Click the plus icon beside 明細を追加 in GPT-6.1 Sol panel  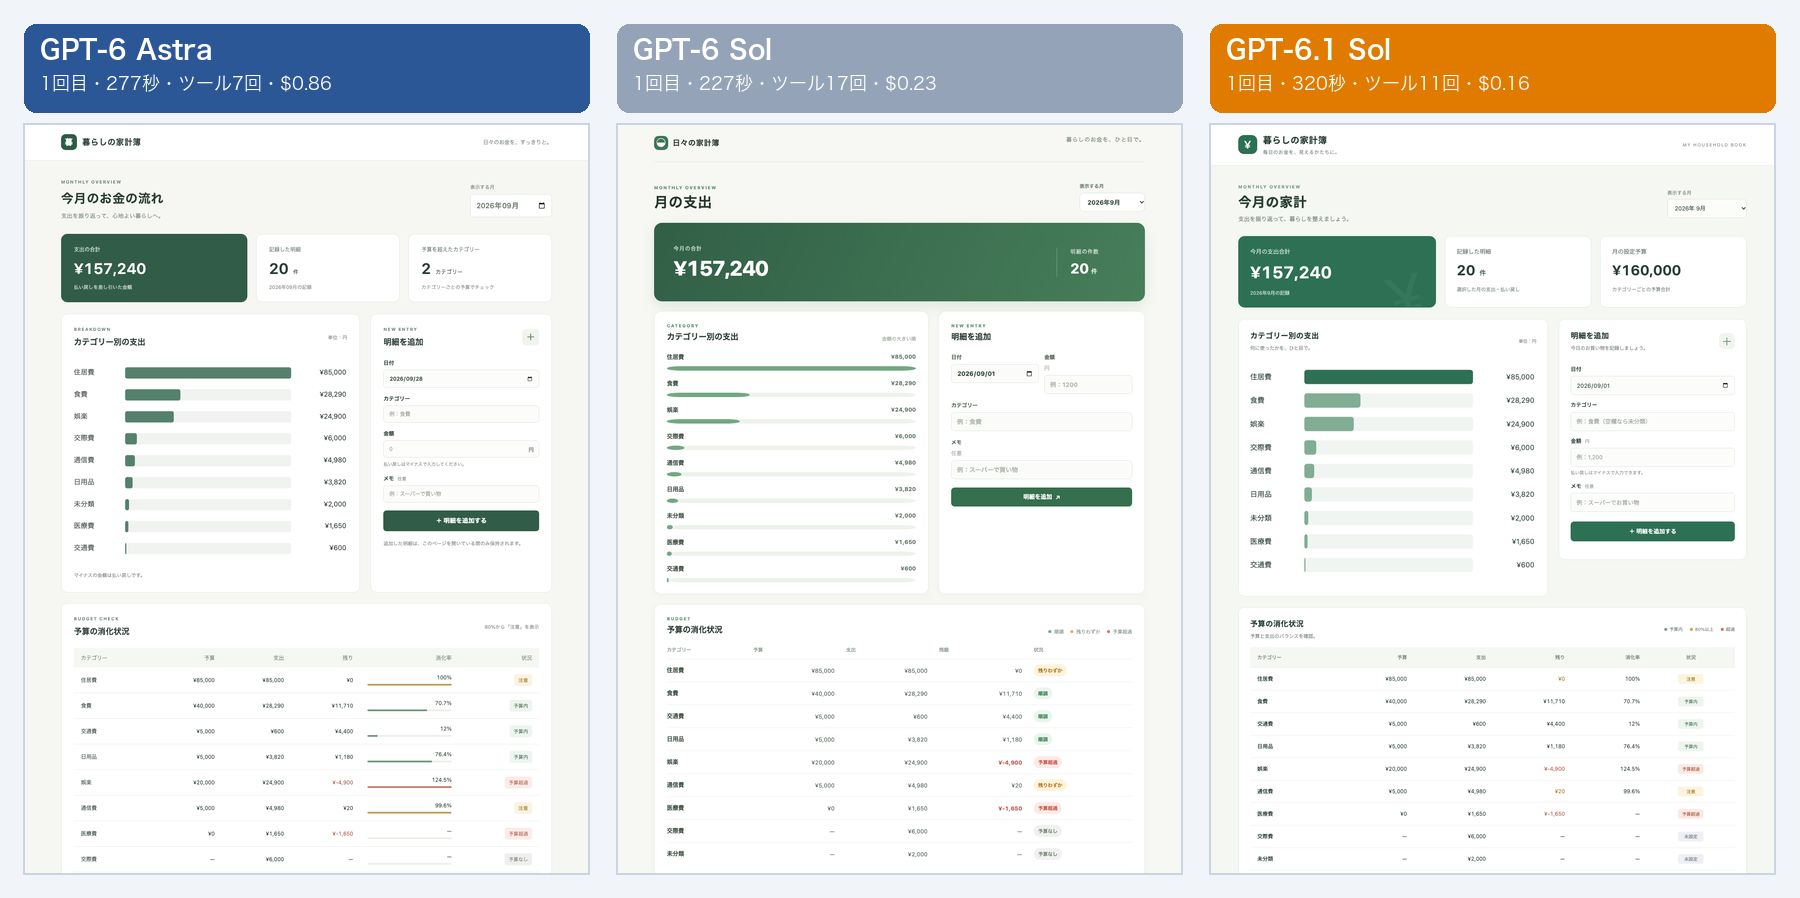(x=1726, y=342)
